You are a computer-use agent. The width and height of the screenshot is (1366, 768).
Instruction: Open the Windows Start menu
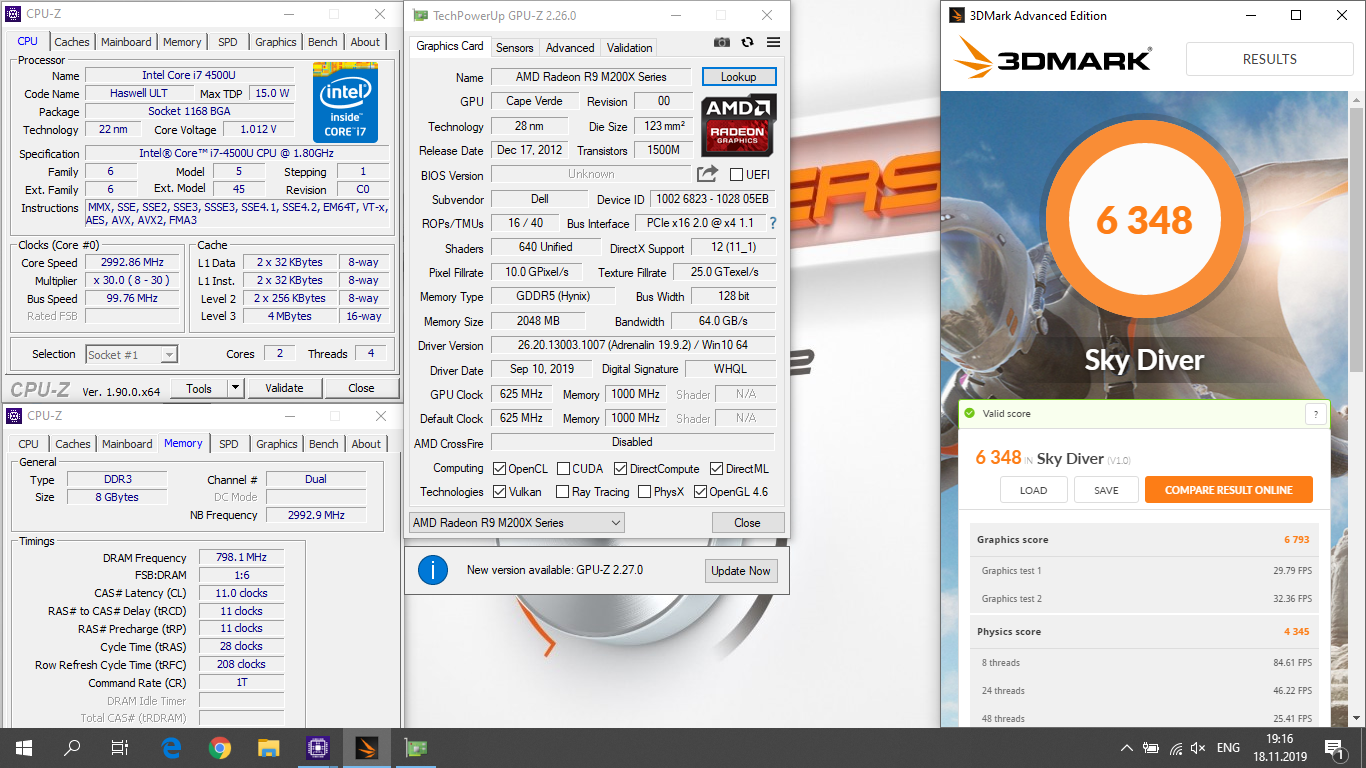click(x=23, y=747)
